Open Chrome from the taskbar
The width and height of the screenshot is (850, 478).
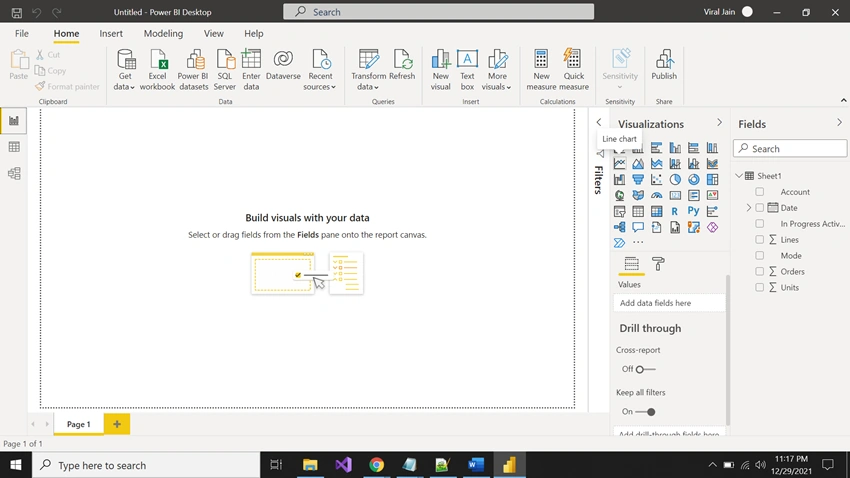[x=377, y=465]
